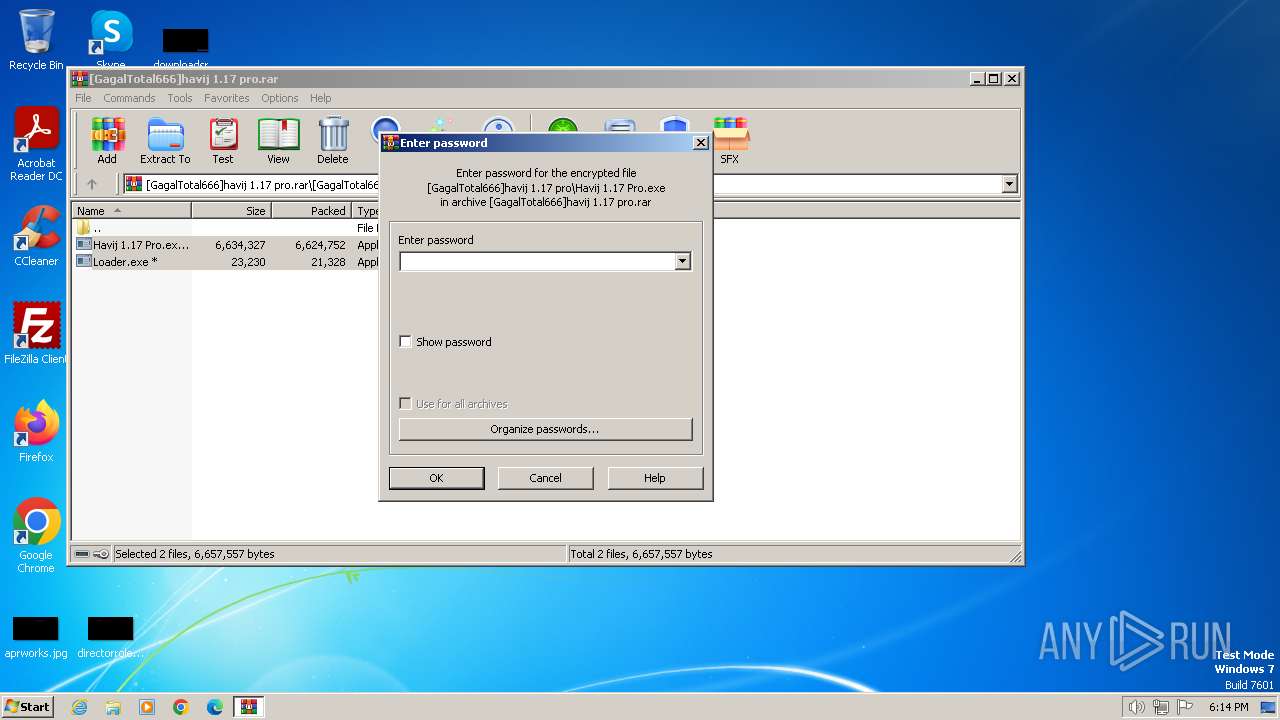The image size is (1280, 720).
Task: Open the FileZilla Client desktop icon
Action: 36,333
